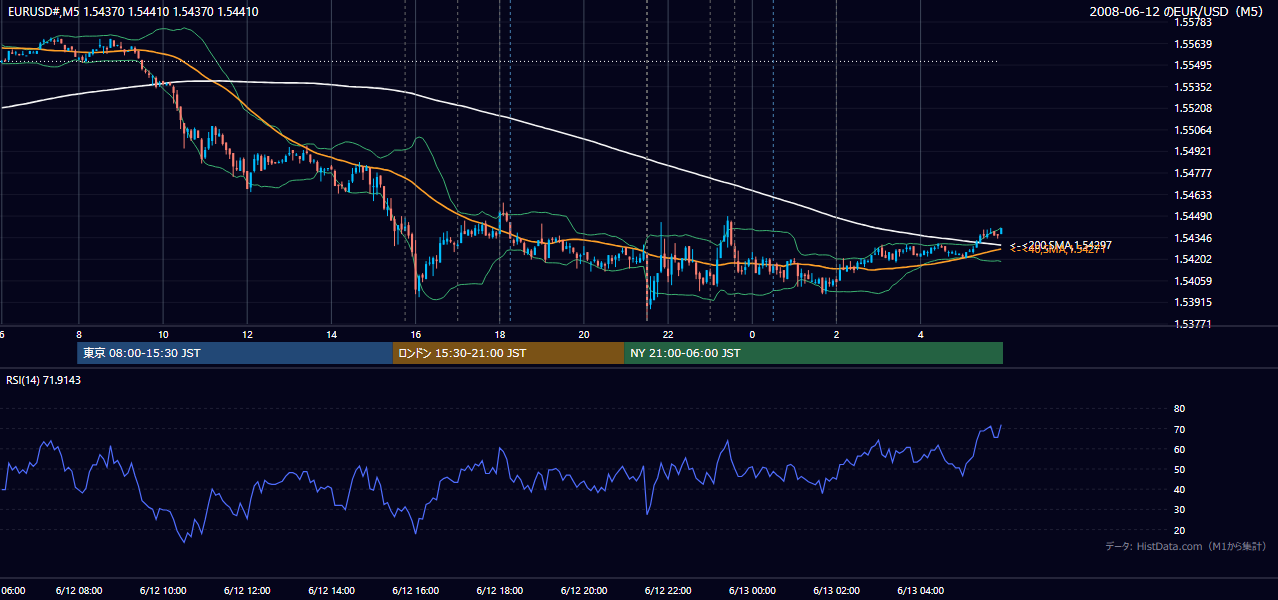Click hour tick 14 under price chart
This screenshot has height=600, width=1278.
331,334
